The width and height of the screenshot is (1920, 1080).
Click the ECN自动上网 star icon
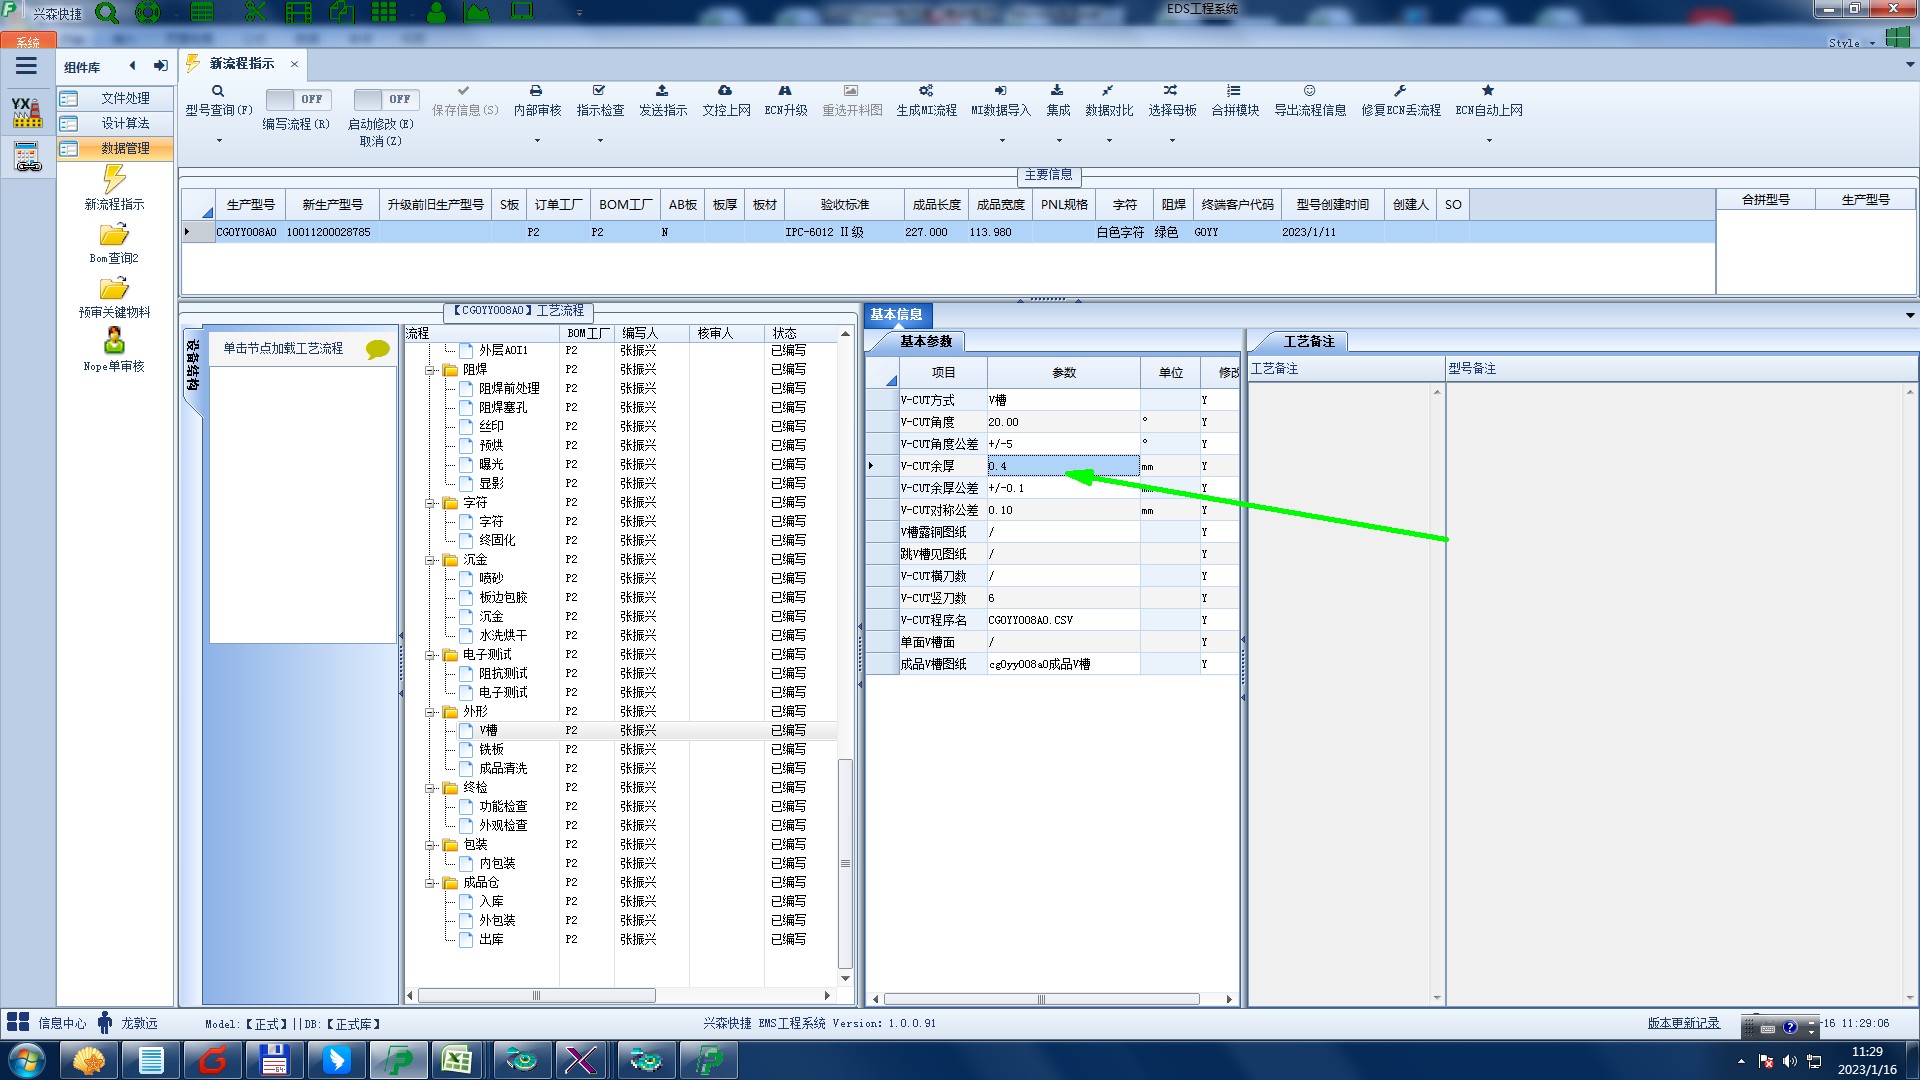(x=1488, y=91)
